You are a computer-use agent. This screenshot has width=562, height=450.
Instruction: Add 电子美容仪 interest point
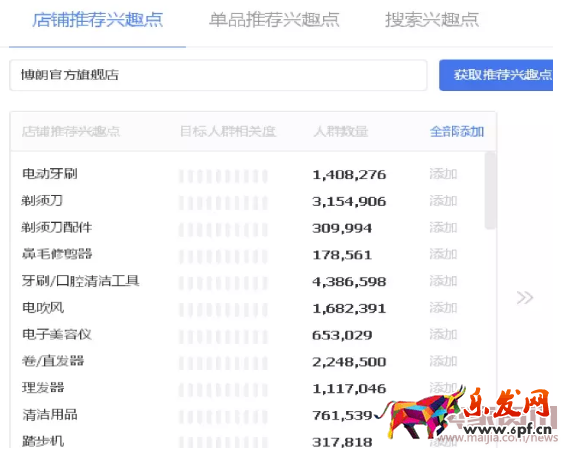coord(443,335)
